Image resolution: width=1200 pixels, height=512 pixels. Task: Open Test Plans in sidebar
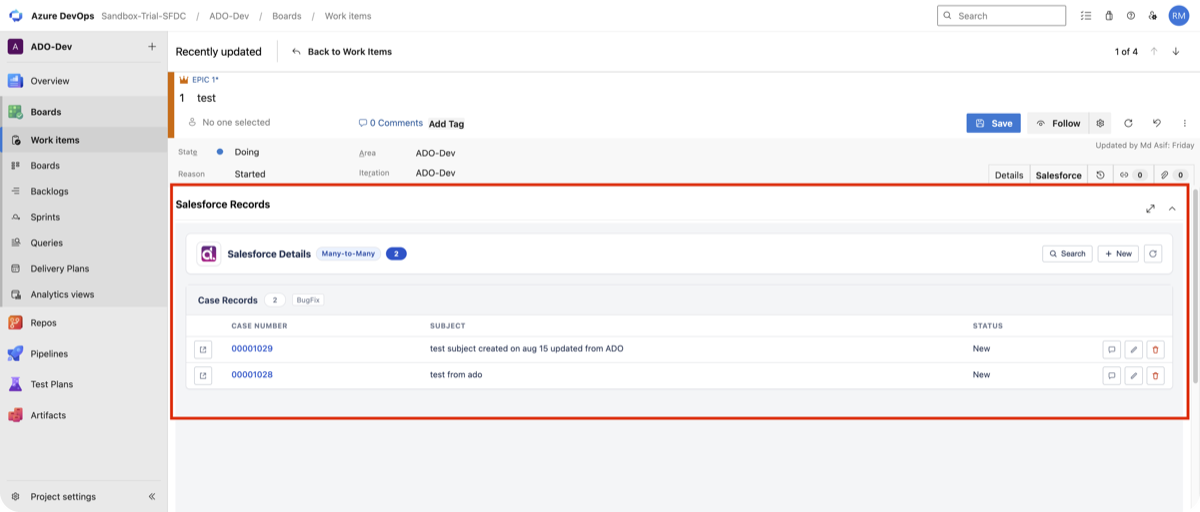pos(84,384)
